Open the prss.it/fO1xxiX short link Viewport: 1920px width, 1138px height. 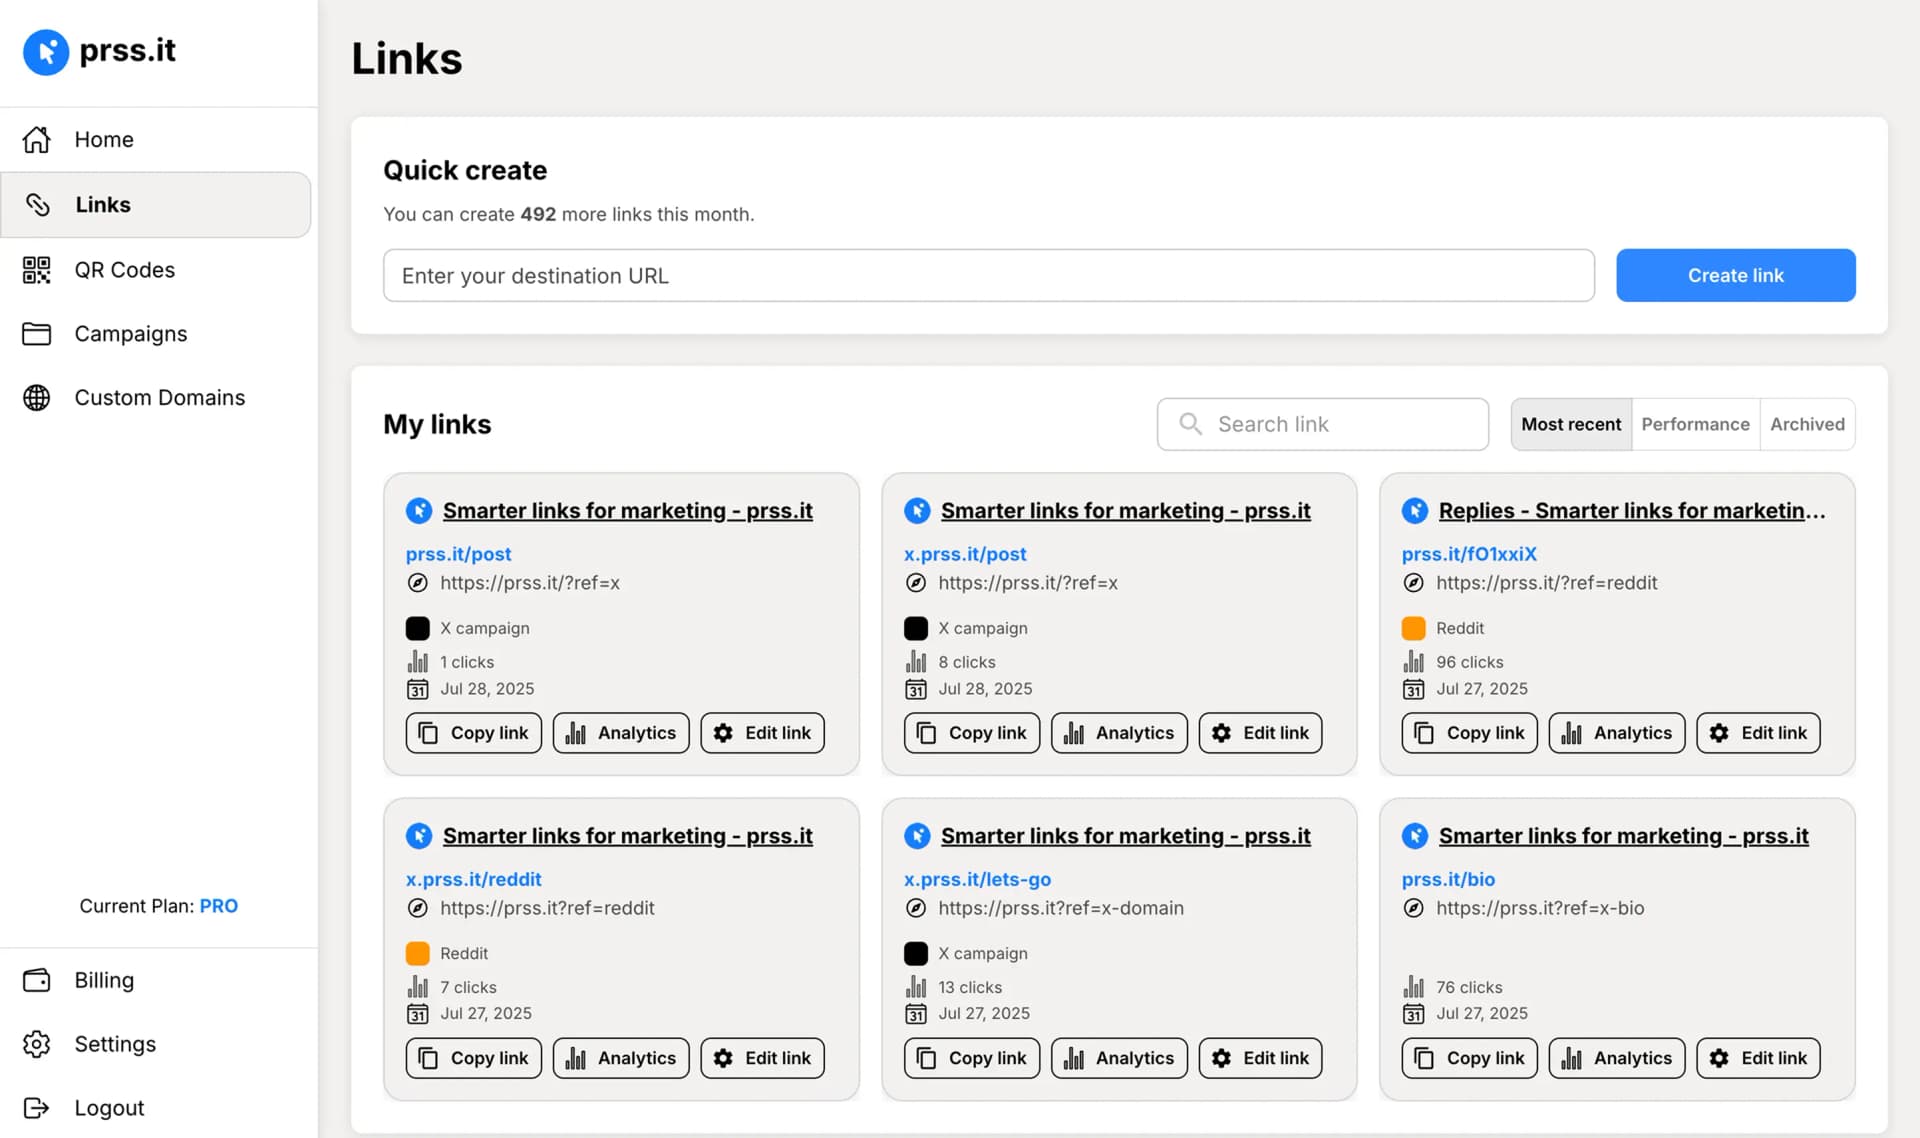point(1468,555)
